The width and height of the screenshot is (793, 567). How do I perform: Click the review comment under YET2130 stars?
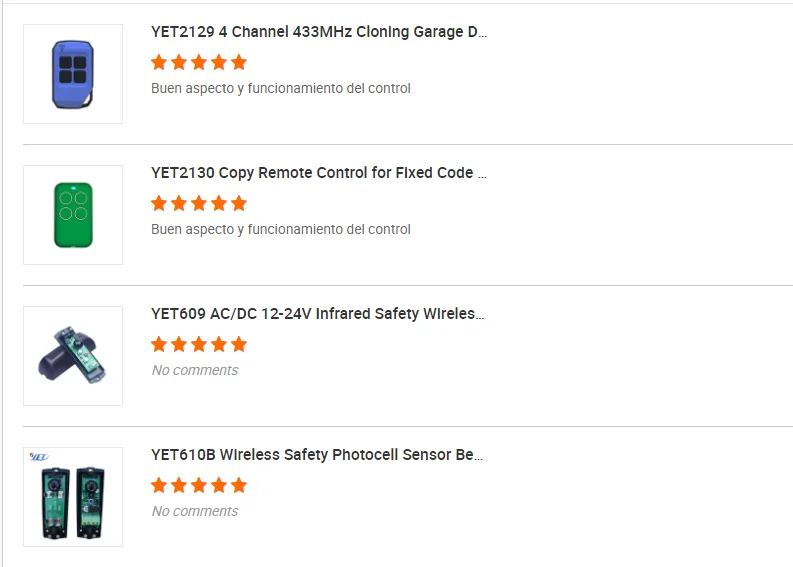coord(281,229)
